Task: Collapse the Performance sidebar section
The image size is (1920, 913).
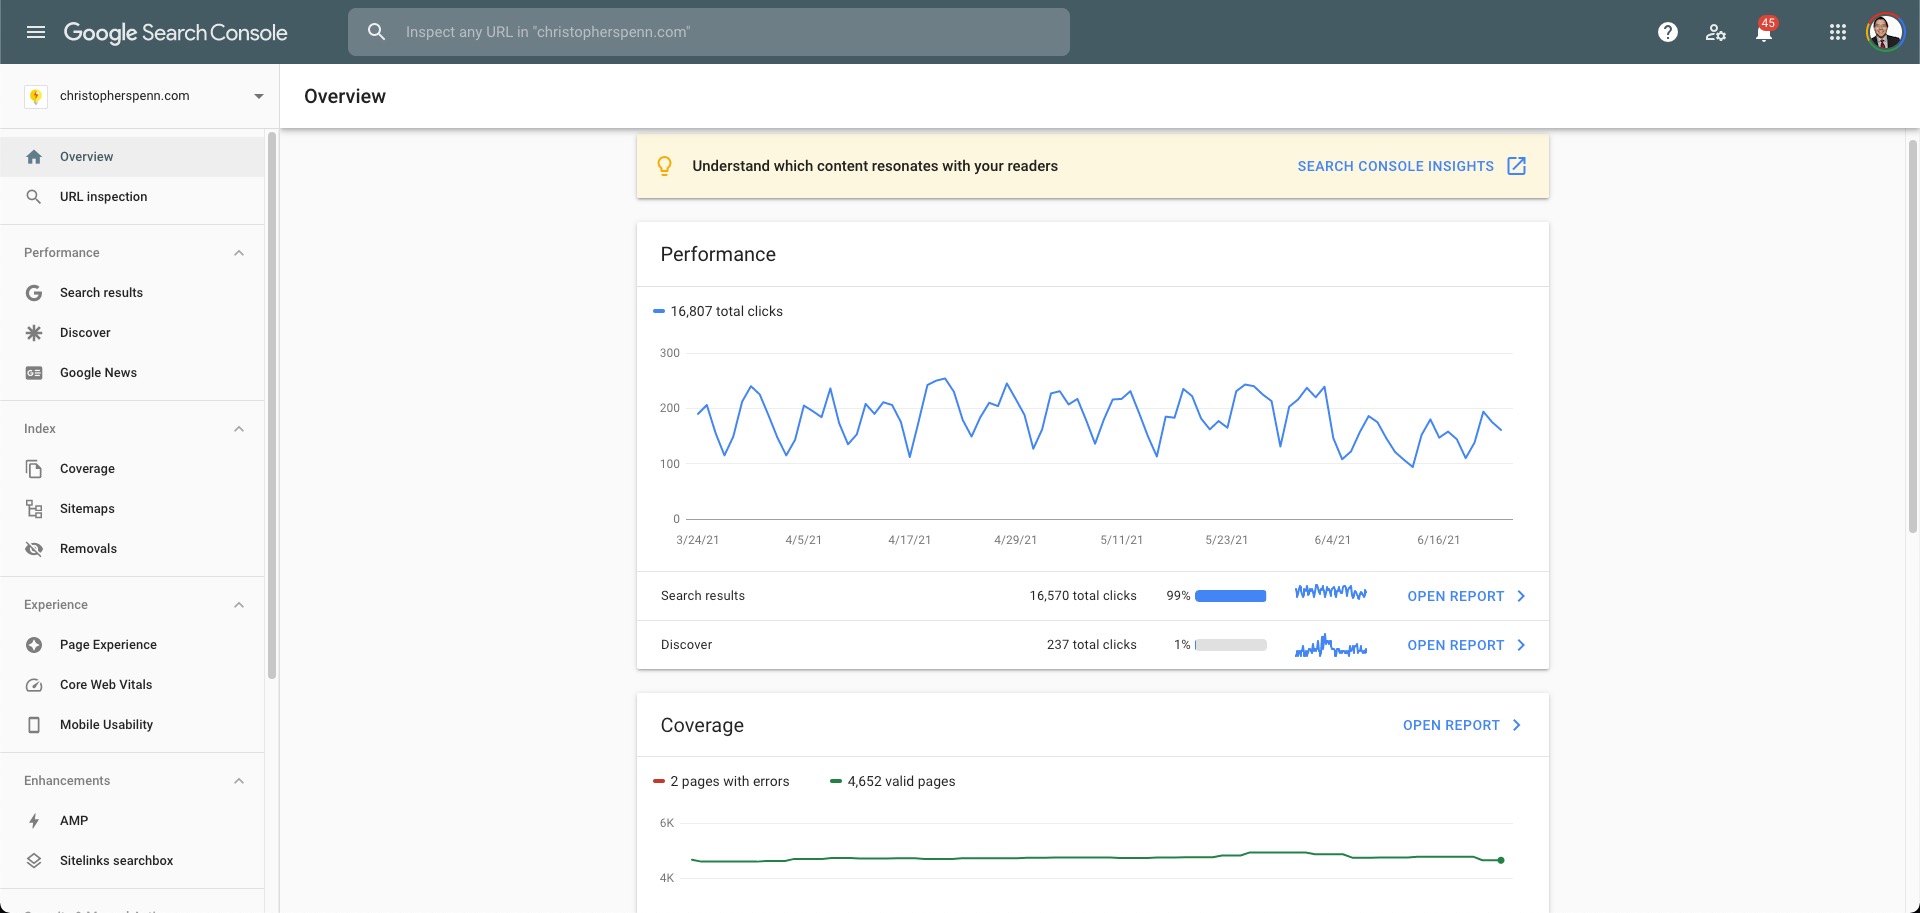Action: [239, 253]
